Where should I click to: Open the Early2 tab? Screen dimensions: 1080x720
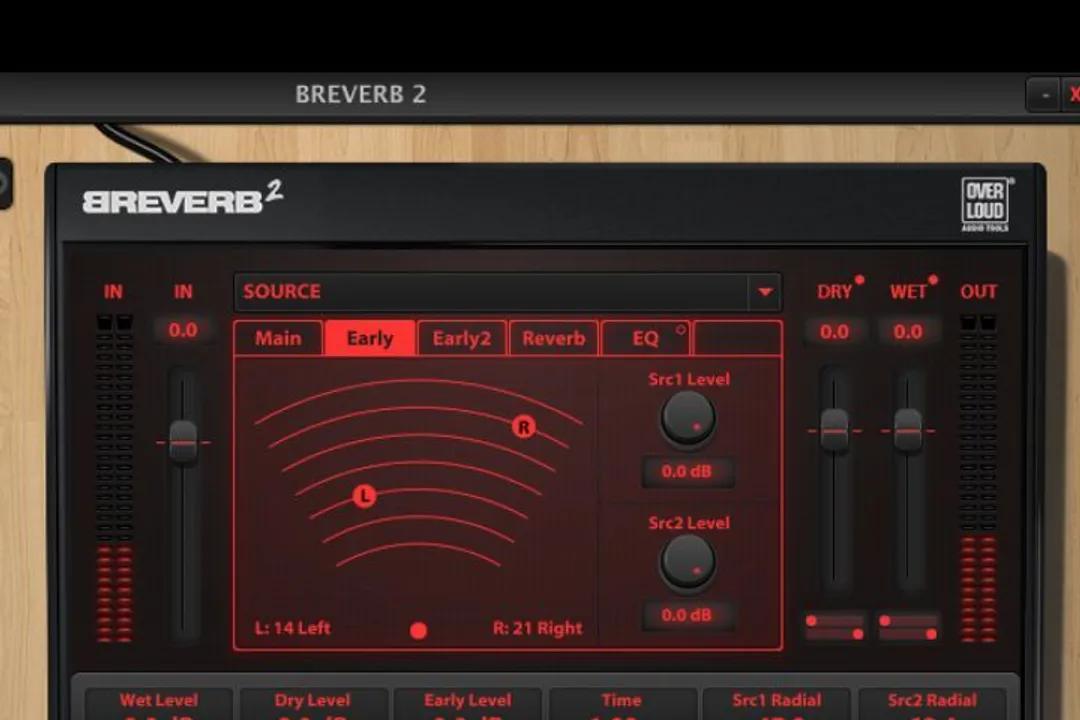[461, 338]
